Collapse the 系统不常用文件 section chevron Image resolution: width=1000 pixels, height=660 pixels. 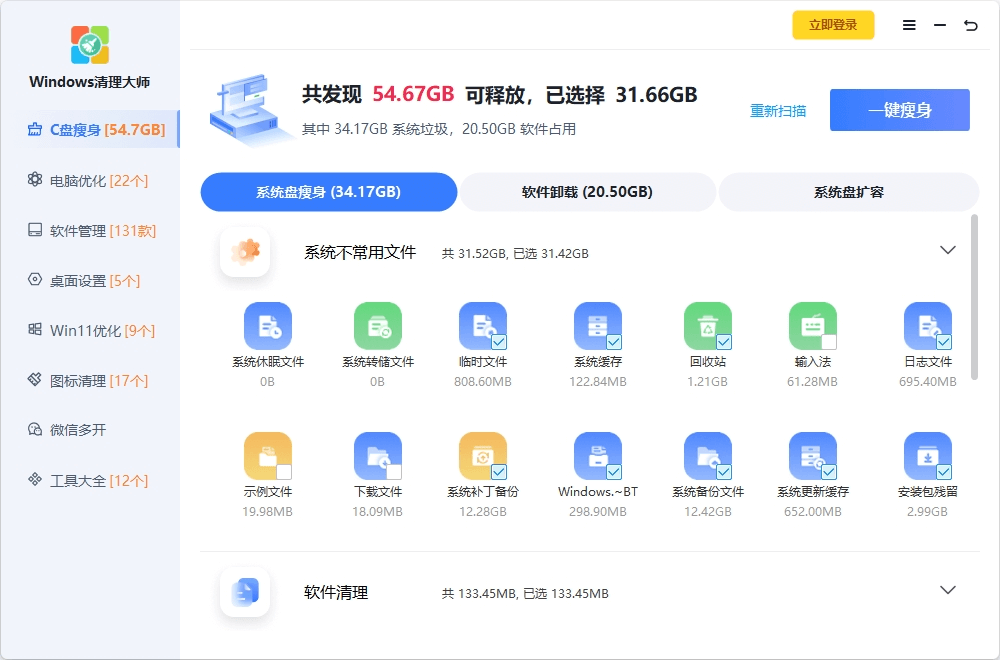tap(948, 250)
